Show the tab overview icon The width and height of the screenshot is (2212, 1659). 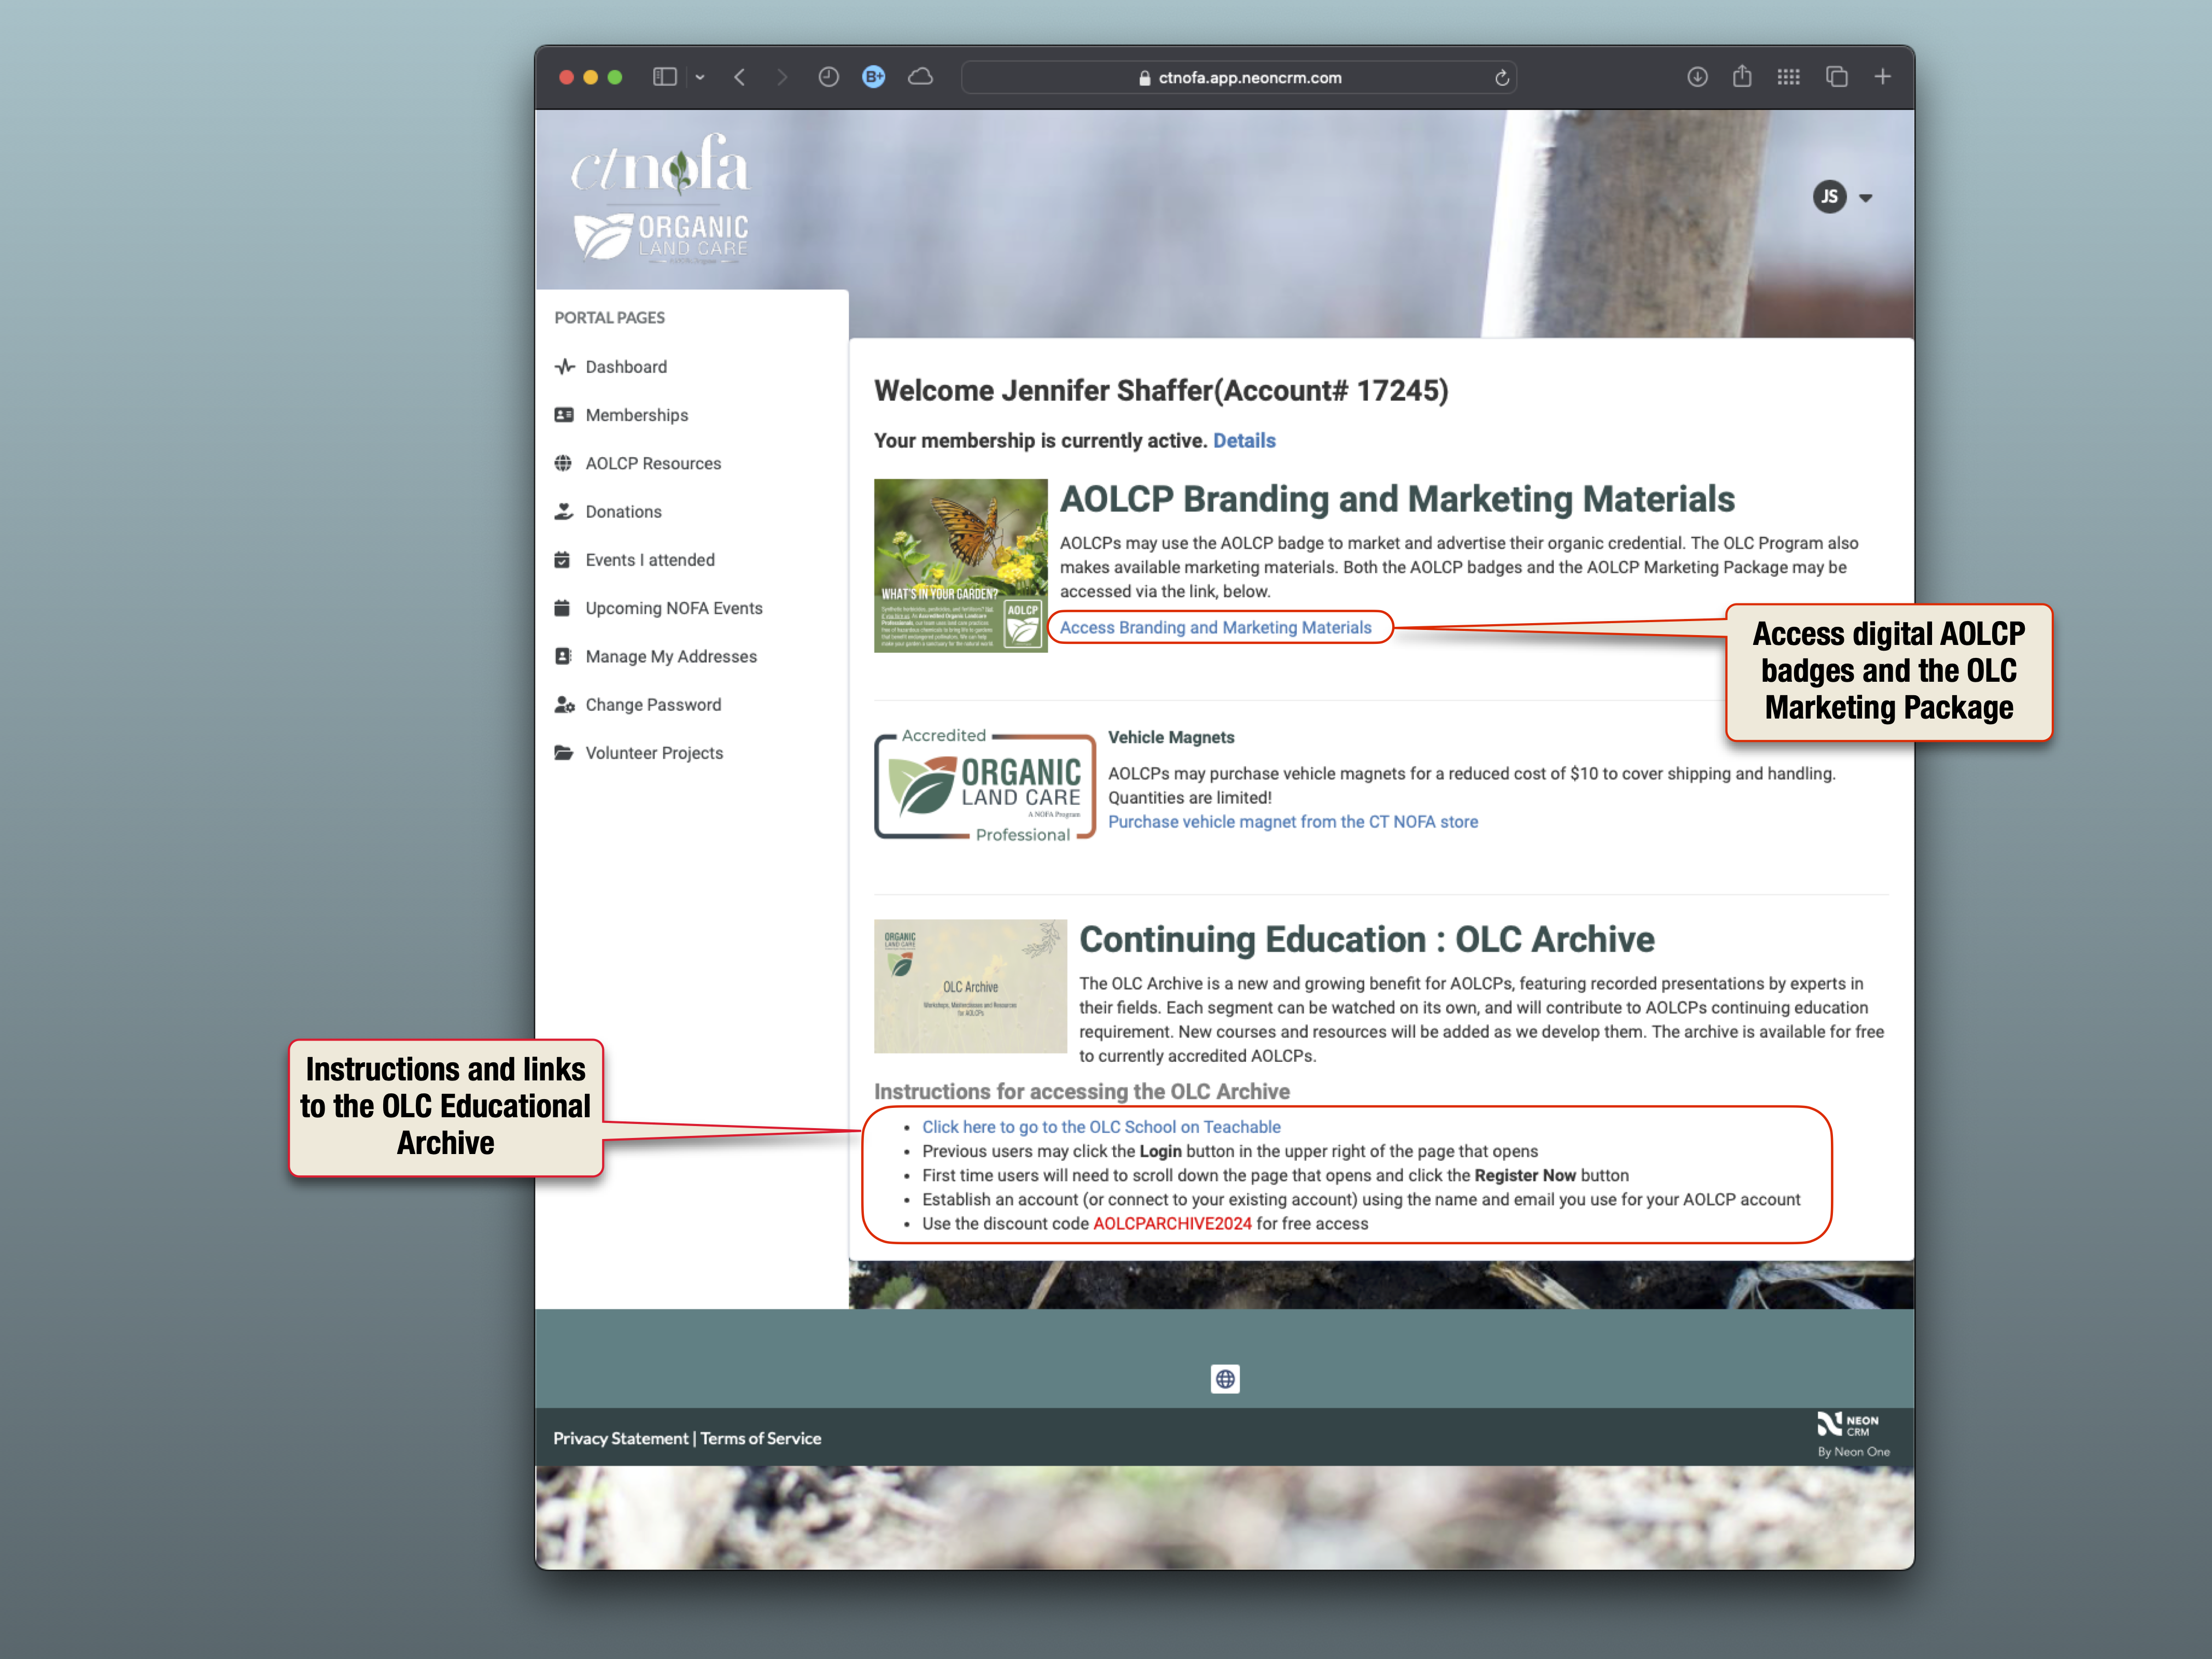tap(1836, 77)
